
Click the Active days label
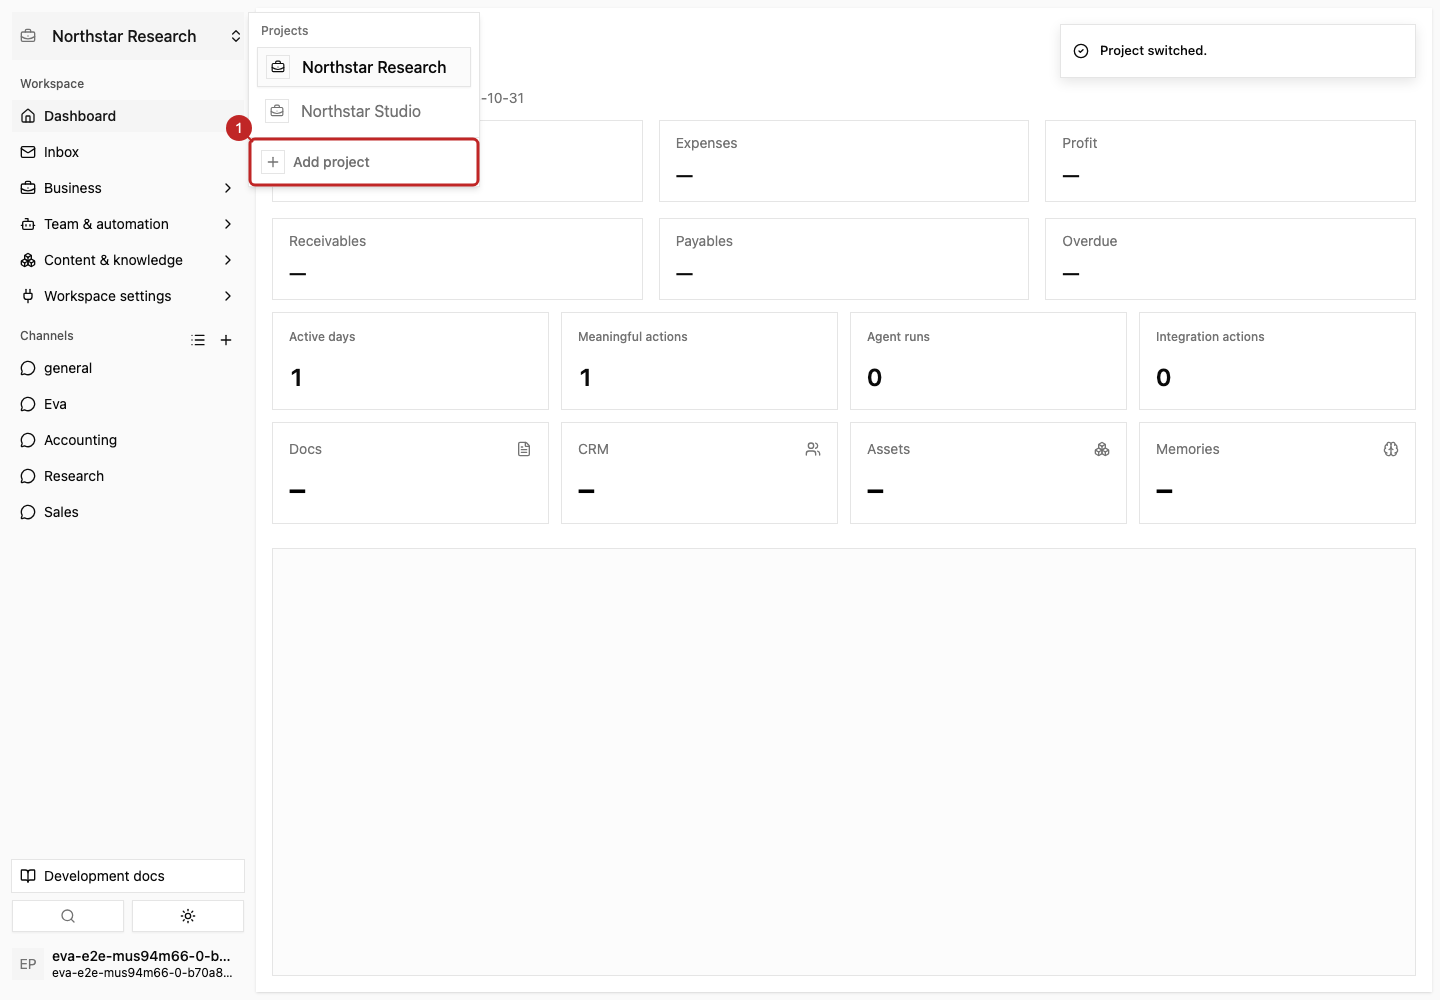click(322, 337)
